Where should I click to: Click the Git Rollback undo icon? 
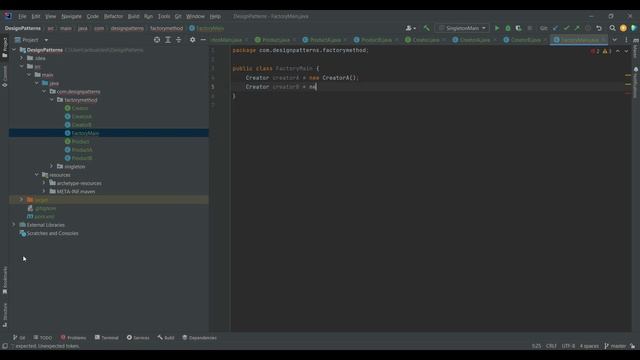[599, 28]
